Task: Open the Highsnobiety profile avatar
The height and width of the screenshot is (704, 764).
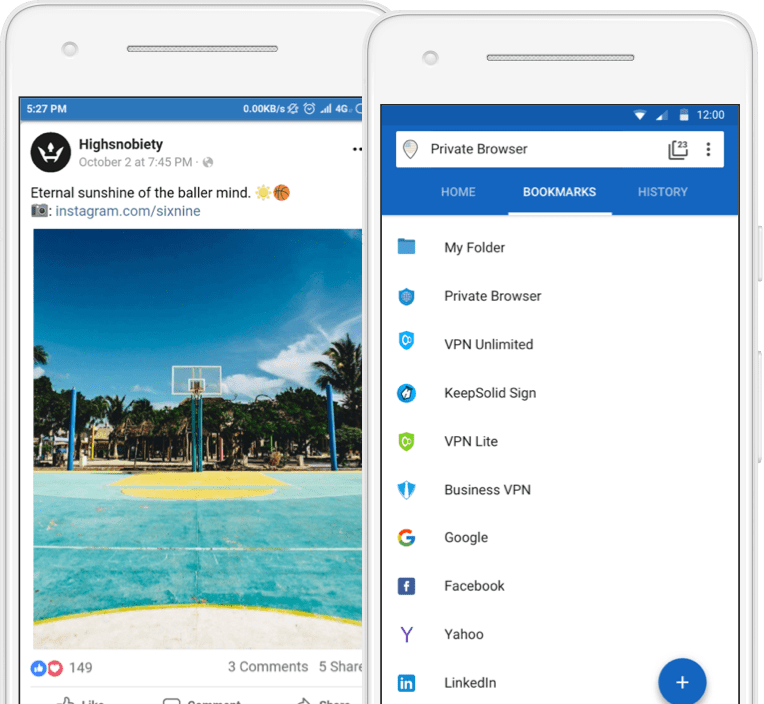Action: click(51, 152)
